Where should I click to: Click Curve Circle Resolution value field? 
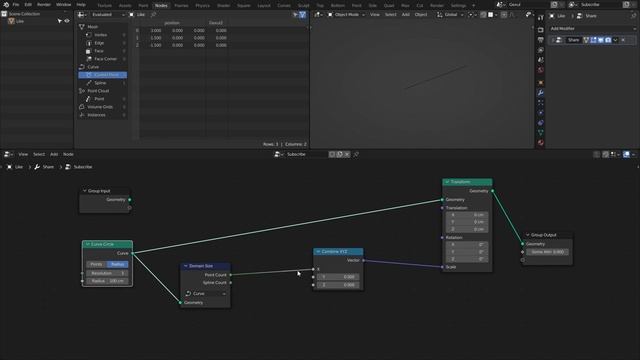click(x=107, y=273)
